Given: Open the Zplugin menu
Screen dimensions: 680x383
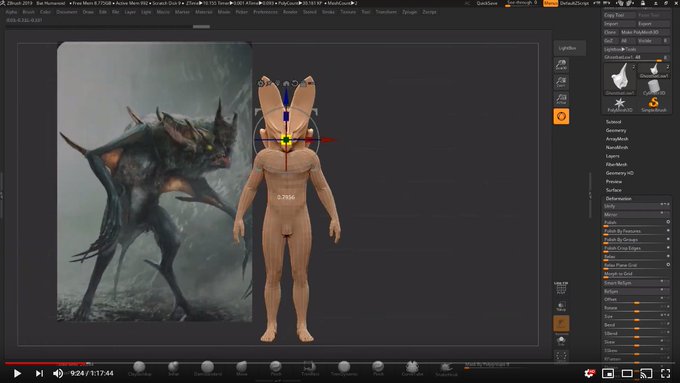Looking at the screenshot, I should (x=409, y=12).
